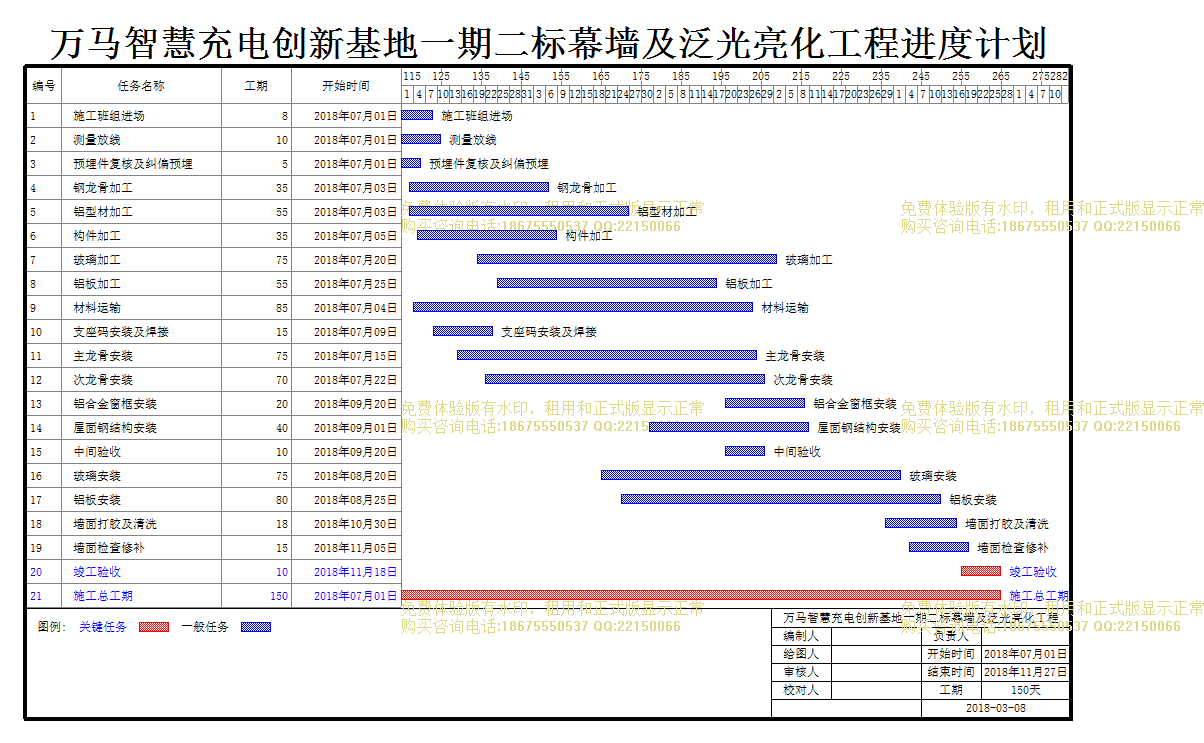
Task: Click the 审核人 label in the title block
Action: pyautogui.click(x=801, y=672)
